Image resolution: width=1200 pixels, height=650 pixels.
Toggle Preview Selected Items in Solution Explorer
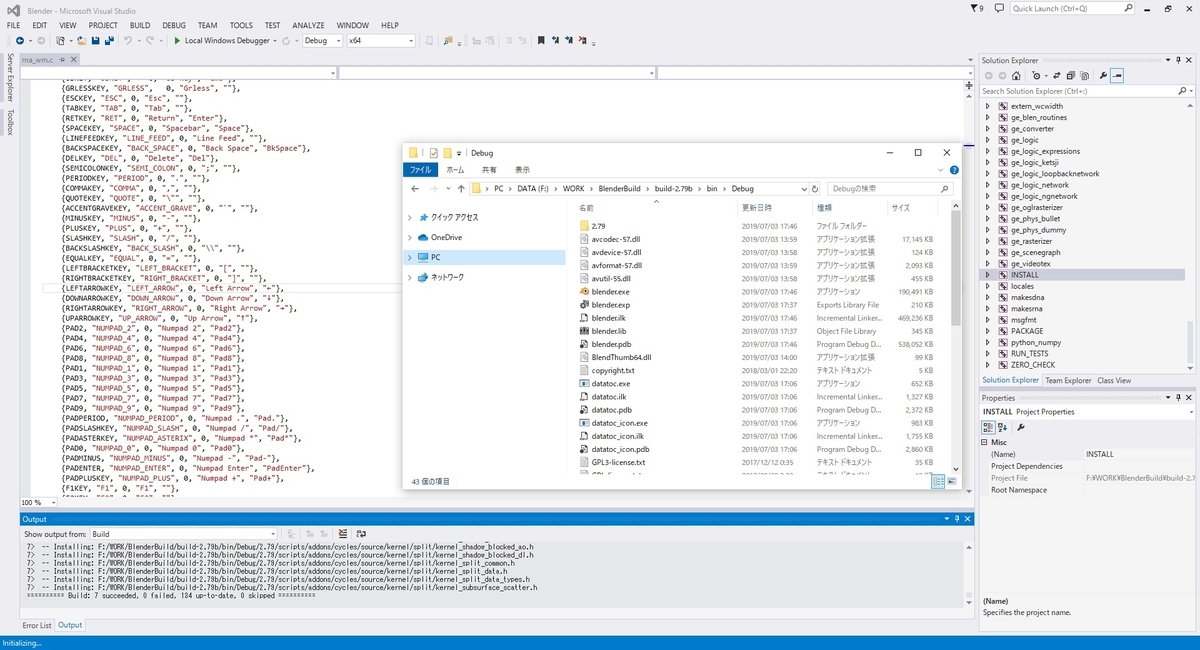1117,76
